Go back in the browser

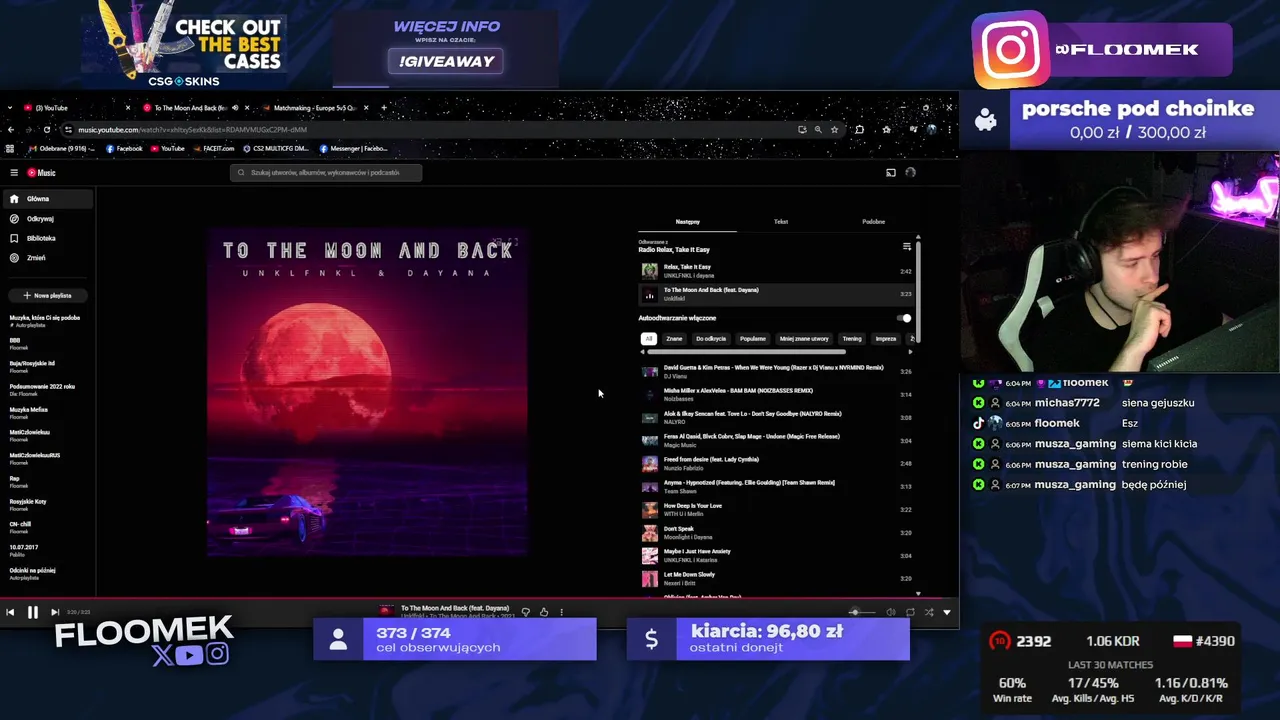click(10, 130)
